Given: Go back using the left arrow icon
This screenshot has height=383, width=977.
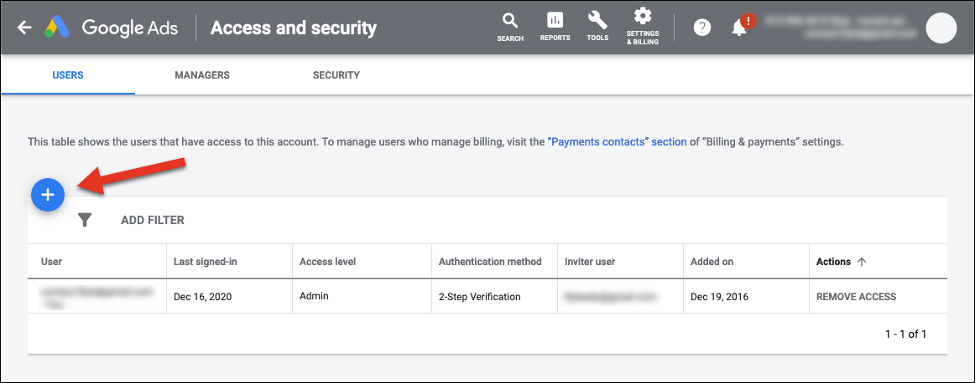Looking at the screenshot, I should [24, 27].
